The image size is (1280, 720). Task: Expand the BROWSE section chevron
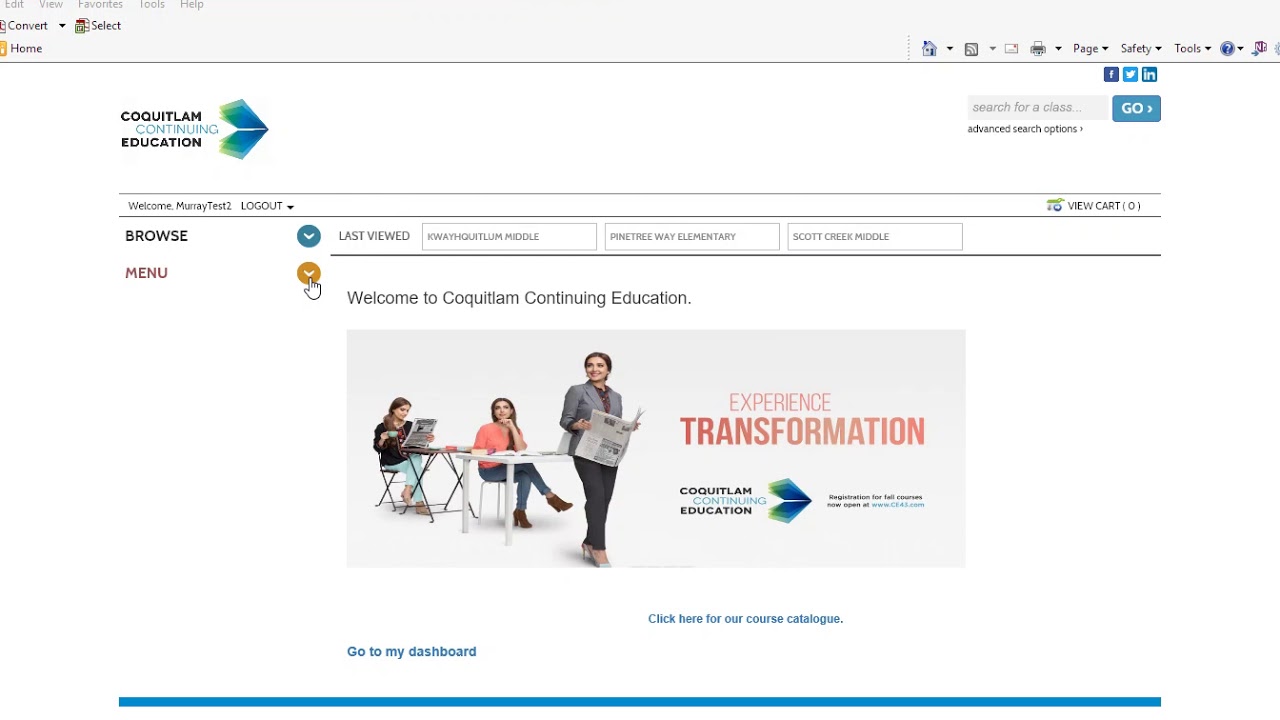click(309, 236)
